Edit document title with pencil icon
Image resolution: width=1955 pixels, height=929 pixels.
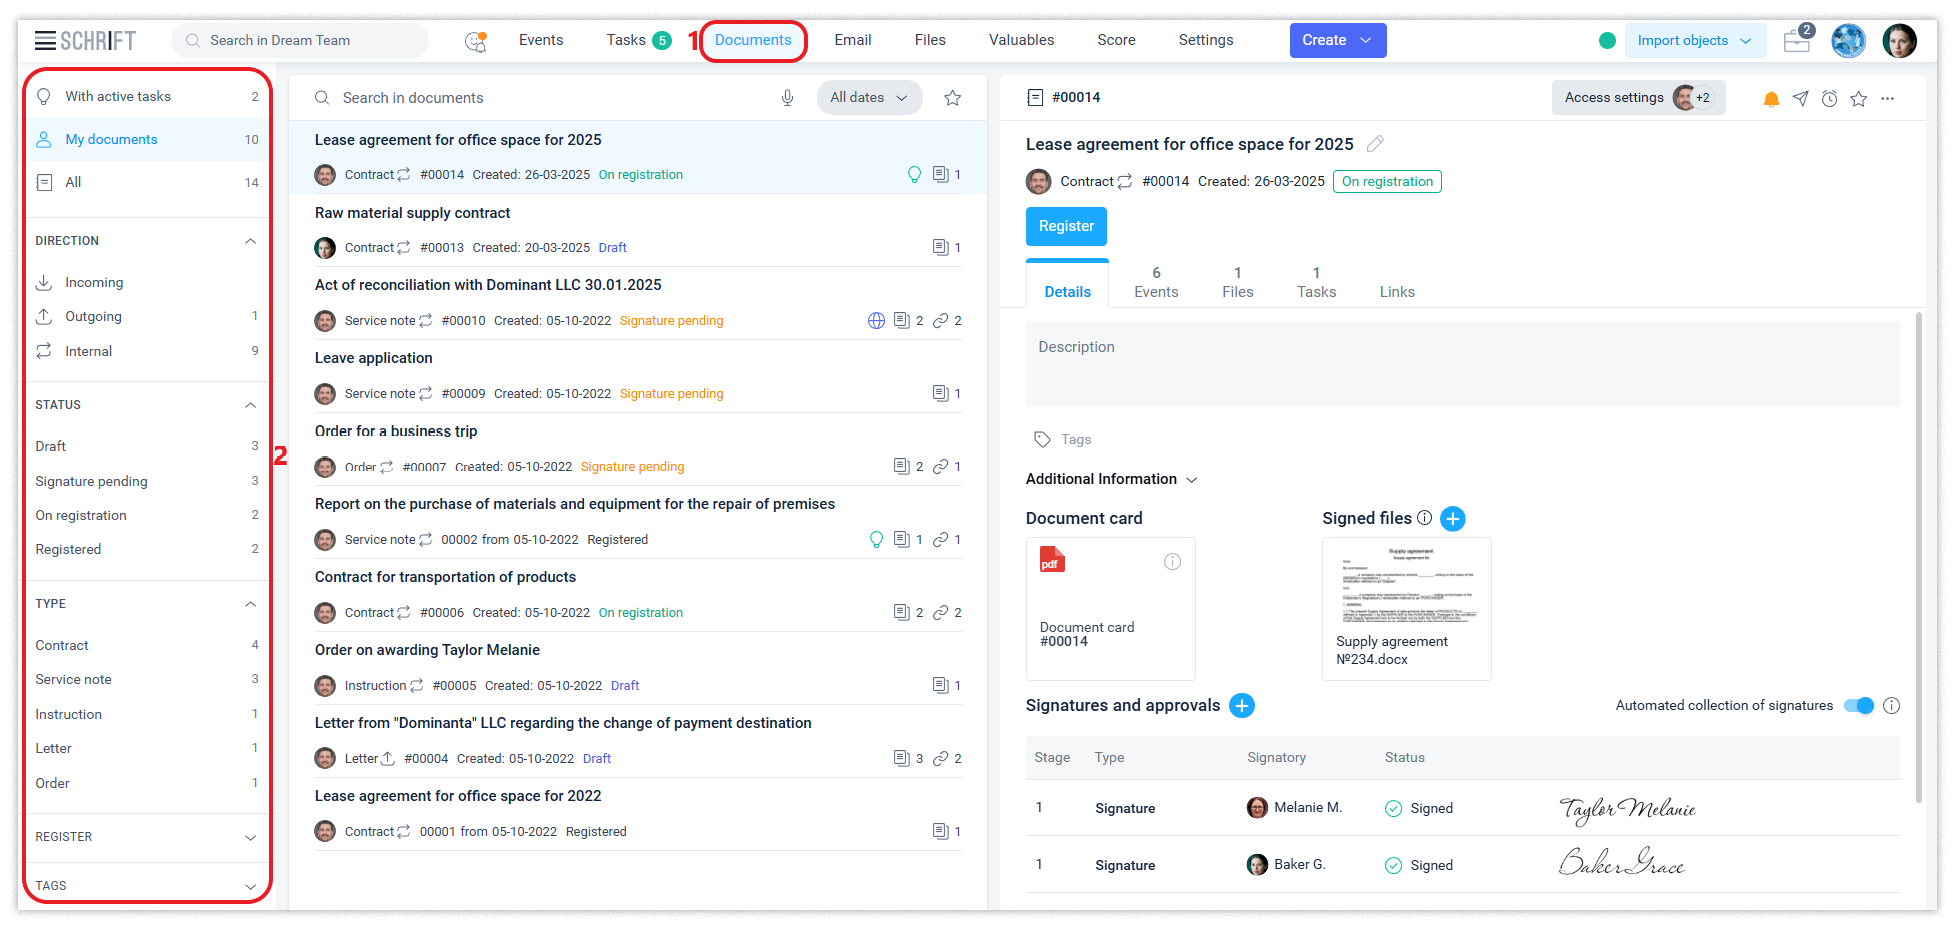pos(1375,144)
